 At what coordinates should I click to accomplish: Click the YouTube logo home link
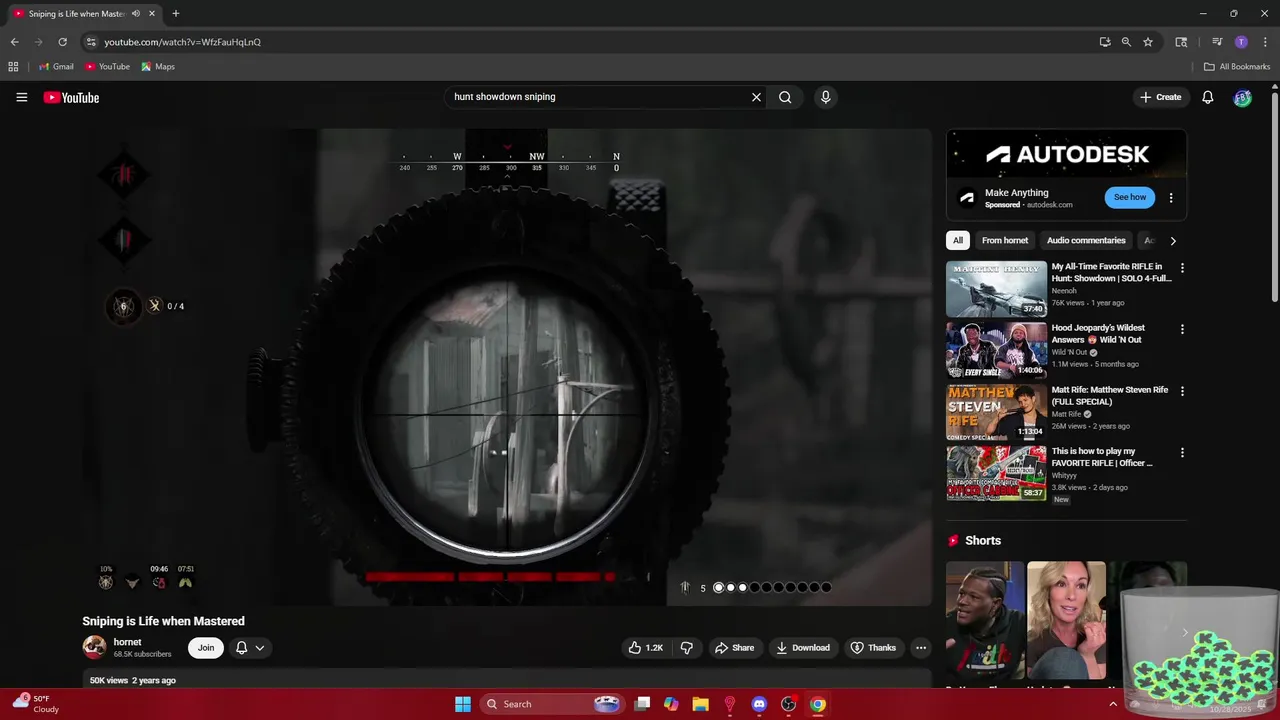(71, 97)
